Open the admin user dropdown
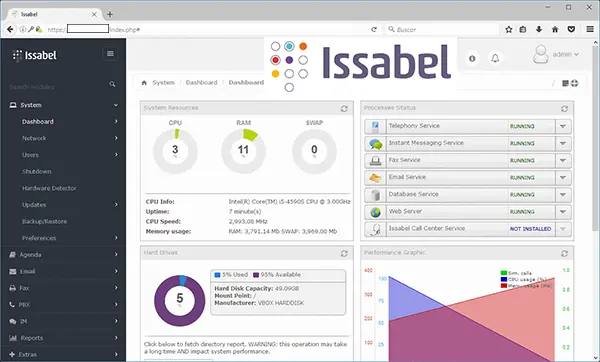This screenshot has height=362, width=600. [565, 55]
